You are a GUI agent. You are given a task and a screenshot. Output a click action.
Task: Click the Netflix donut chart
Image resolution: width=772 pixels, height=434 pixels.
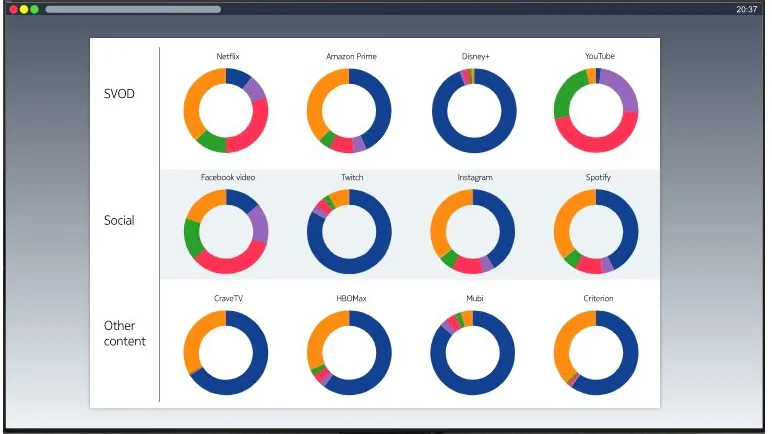(x=226, y=110)
